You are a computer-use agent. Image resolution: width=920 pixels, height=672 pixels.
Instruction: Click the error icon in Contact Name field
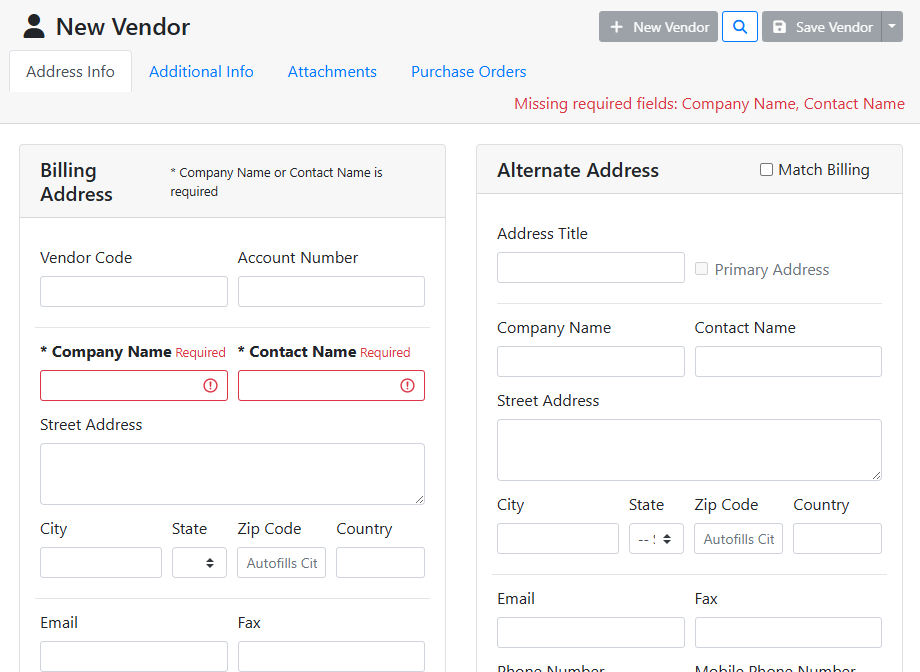(x=407, y=386)
